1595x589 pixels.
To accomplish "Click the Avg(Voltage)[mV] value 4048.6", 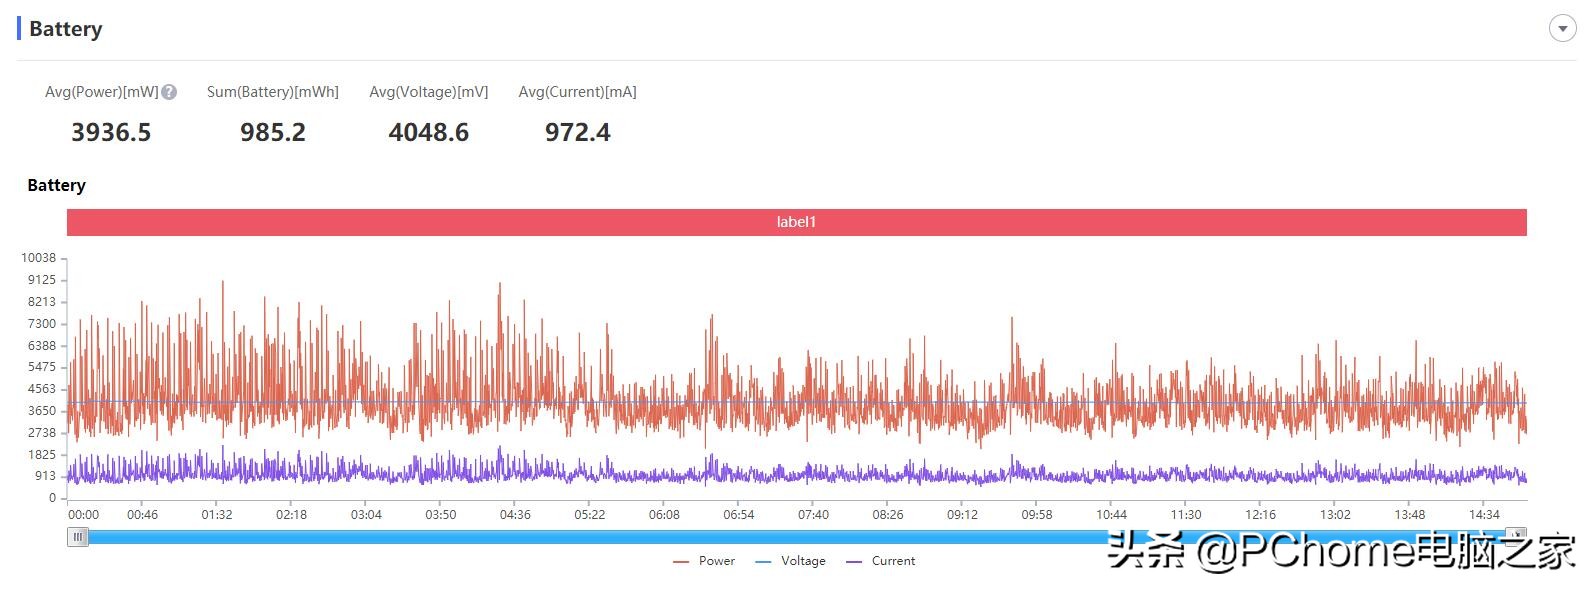I will [x=429, y=132].
